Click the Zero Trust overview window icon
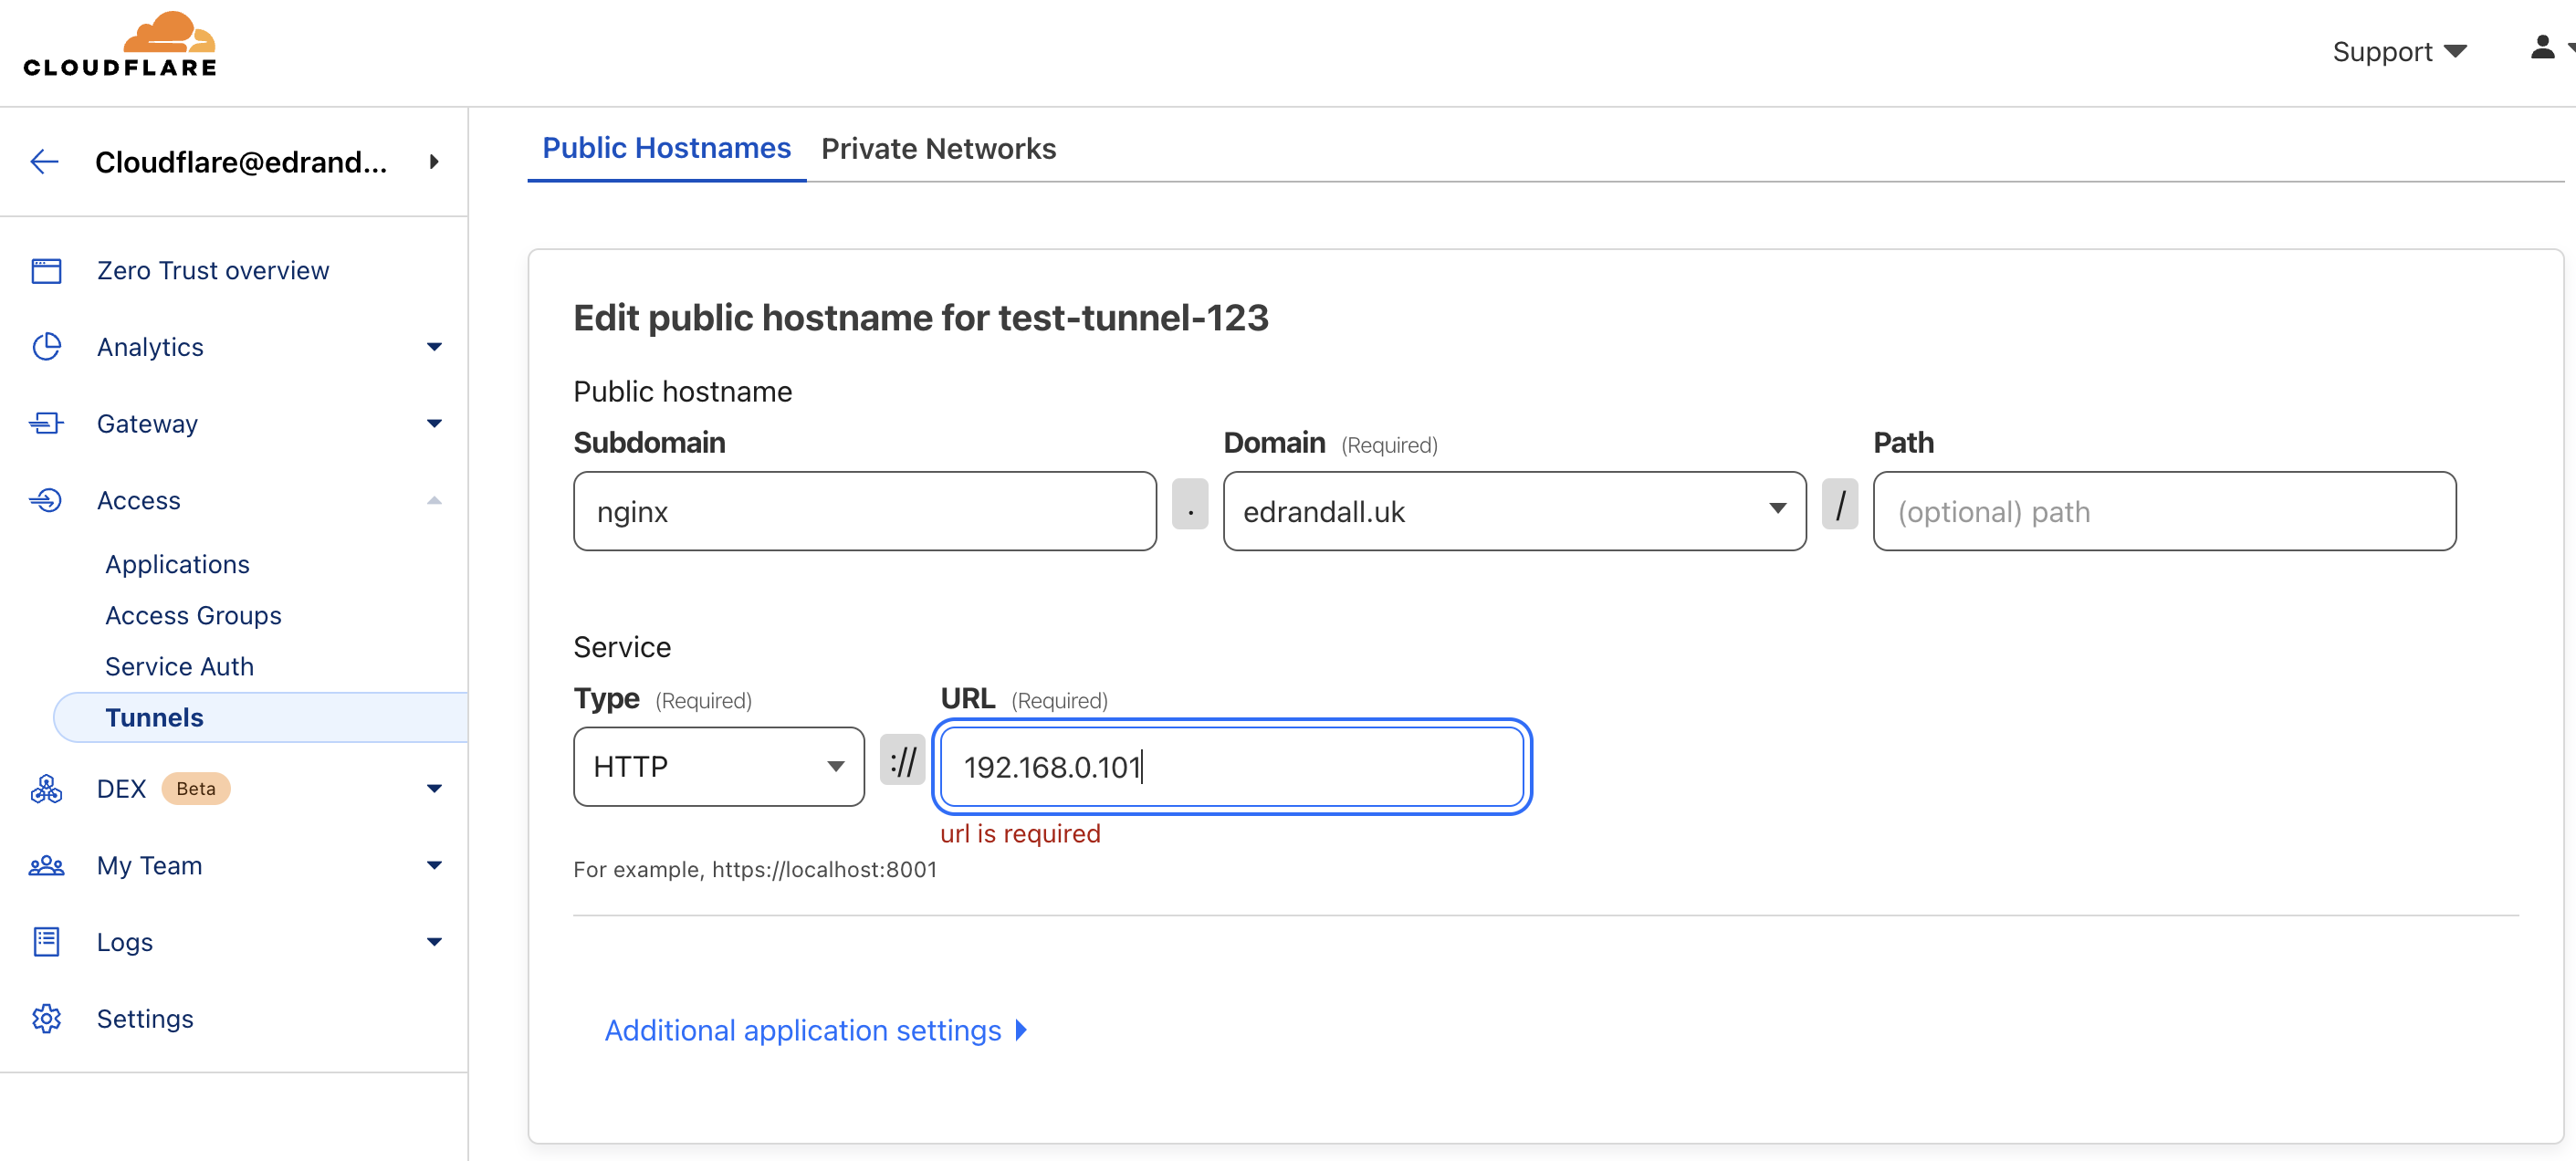The image size is (2576, 1161). (x=46, y=271)
